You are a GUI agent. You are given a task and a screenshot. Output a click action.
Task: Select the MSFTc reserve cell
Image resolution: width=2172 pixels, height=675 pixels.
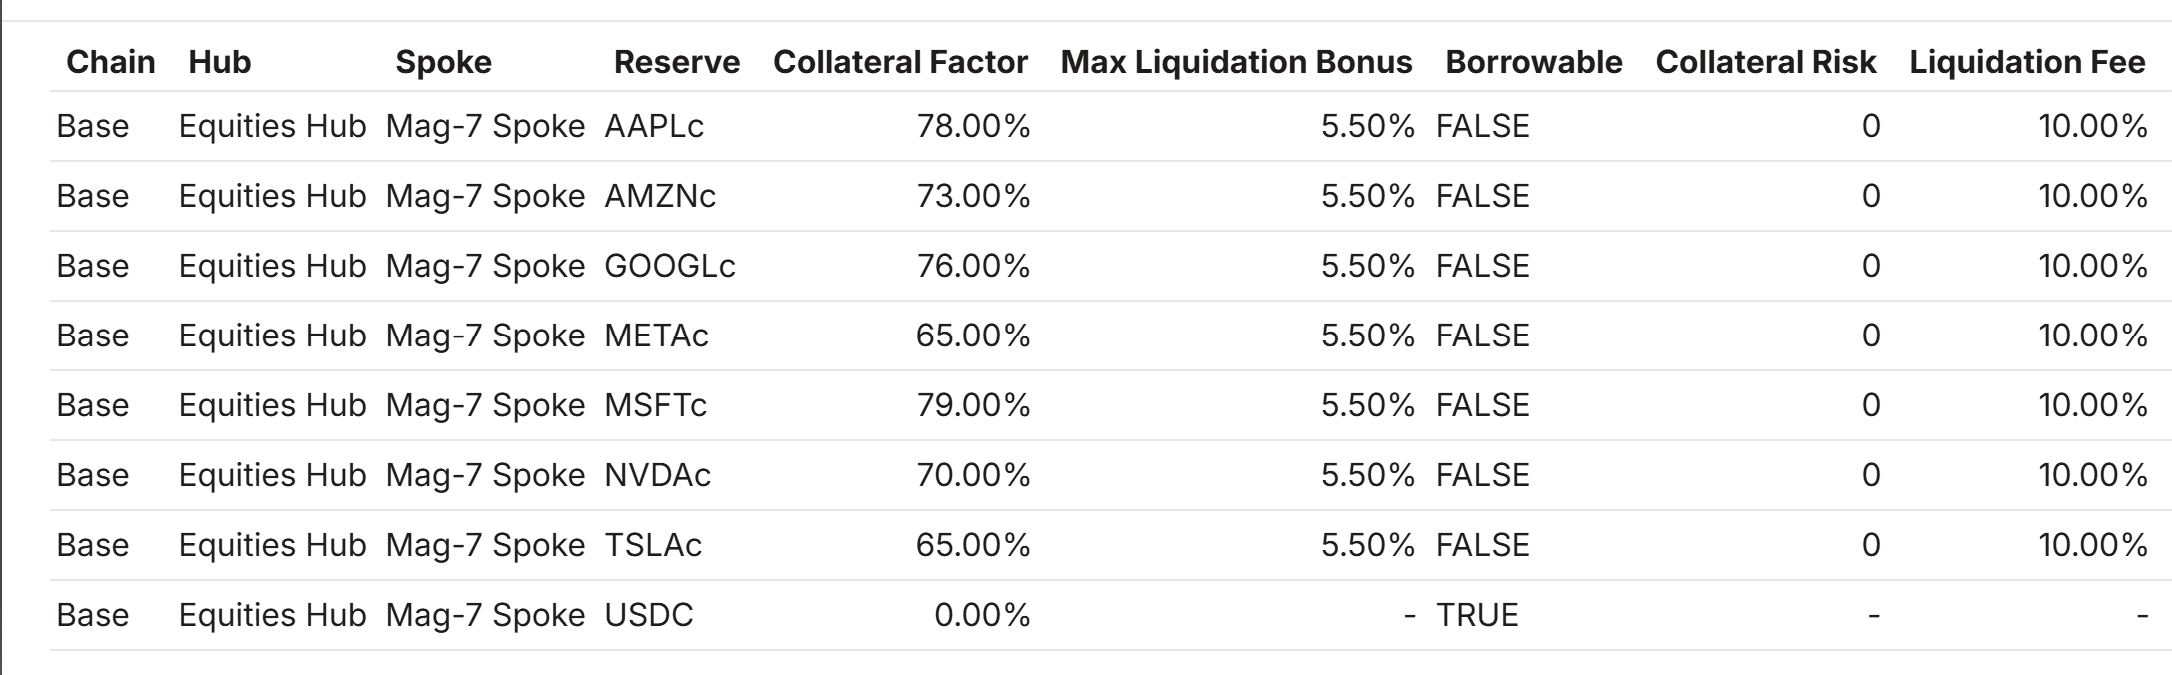[x=655, y=405]
